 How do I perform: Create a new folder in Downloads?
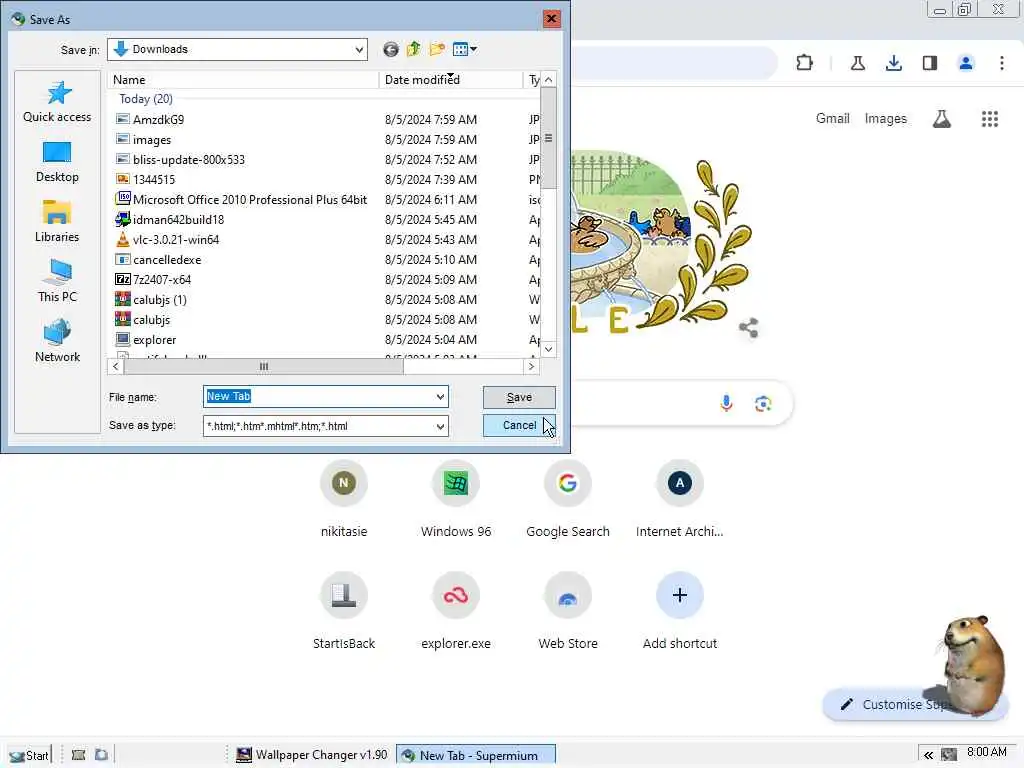pos(437,50)
